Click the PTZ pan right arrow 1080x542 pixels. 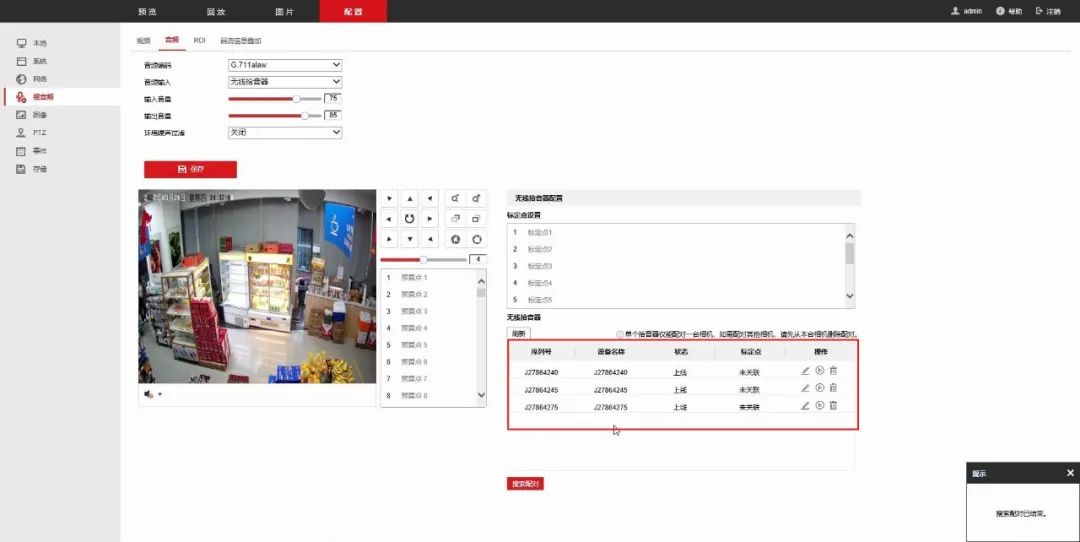[x=430, y=218]
